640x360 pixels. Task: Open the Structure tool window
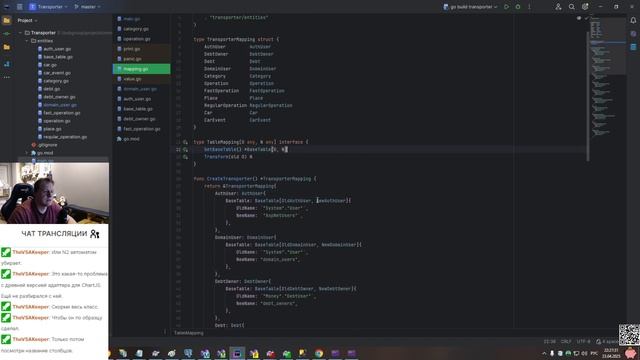pos(7,64)
